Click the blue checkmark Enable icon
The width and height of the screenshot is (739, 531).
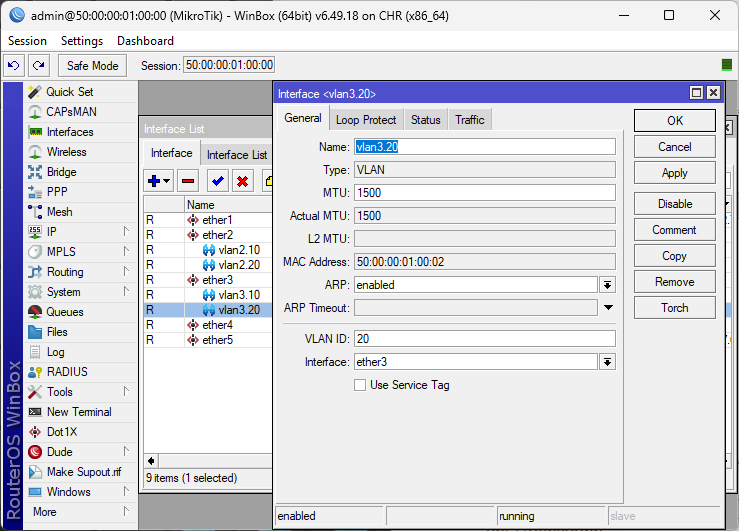[217, 181]
